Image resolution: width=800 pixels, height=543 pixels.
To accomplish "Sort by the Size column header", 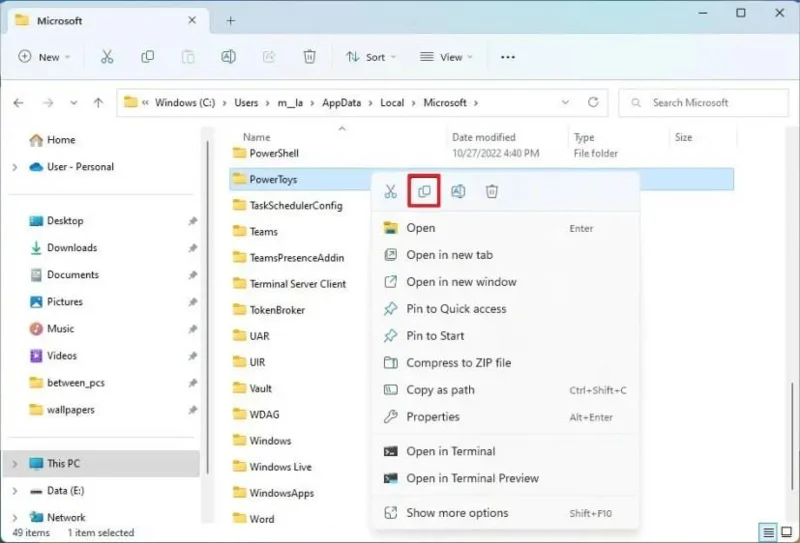I will click(683, 137).
